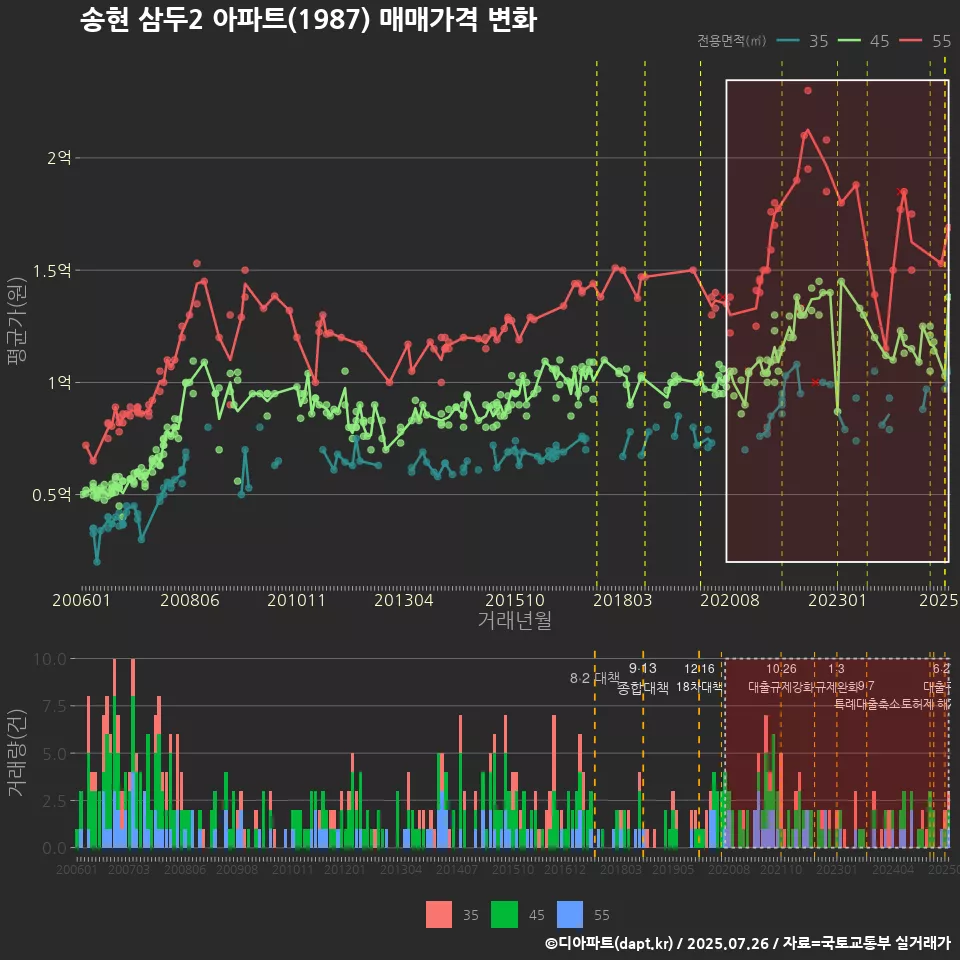The width and height of the screenshot is (960, 960).
Task: Click the 1.5억 y-axis label
Action: (x=52, y=271)
